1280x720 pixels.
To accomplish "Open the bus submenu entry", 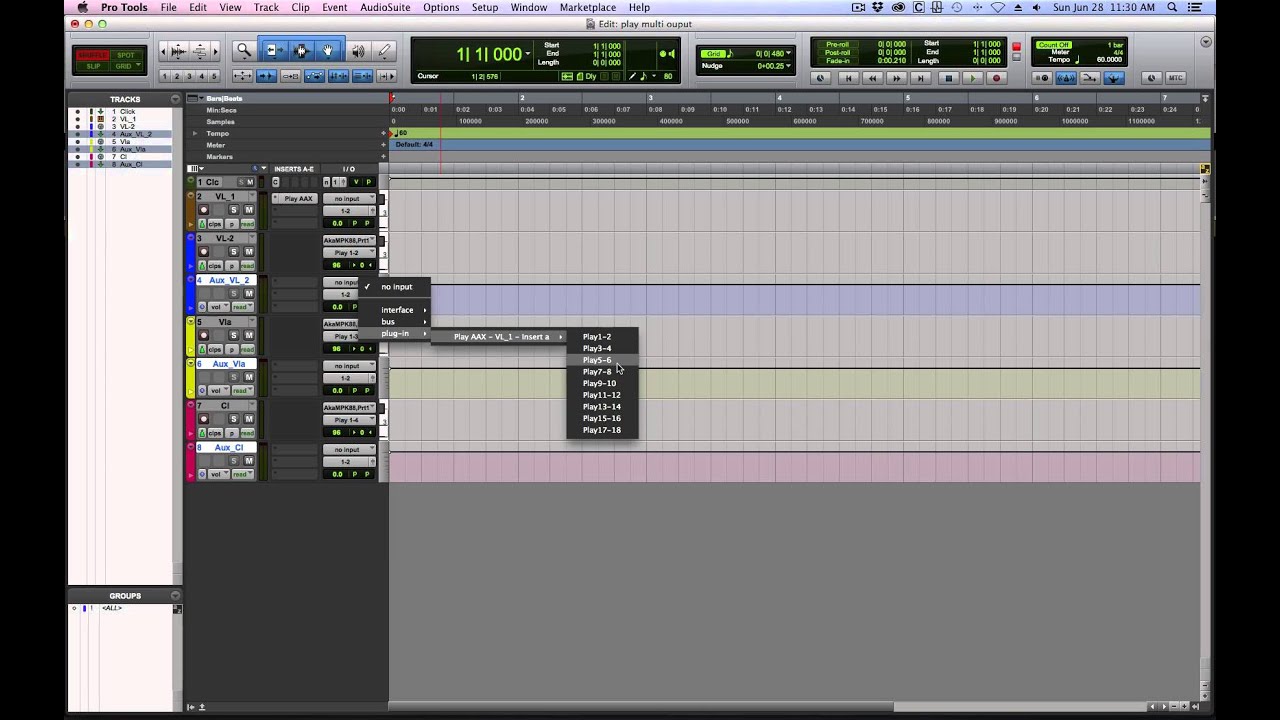I will tap(394, 322).
